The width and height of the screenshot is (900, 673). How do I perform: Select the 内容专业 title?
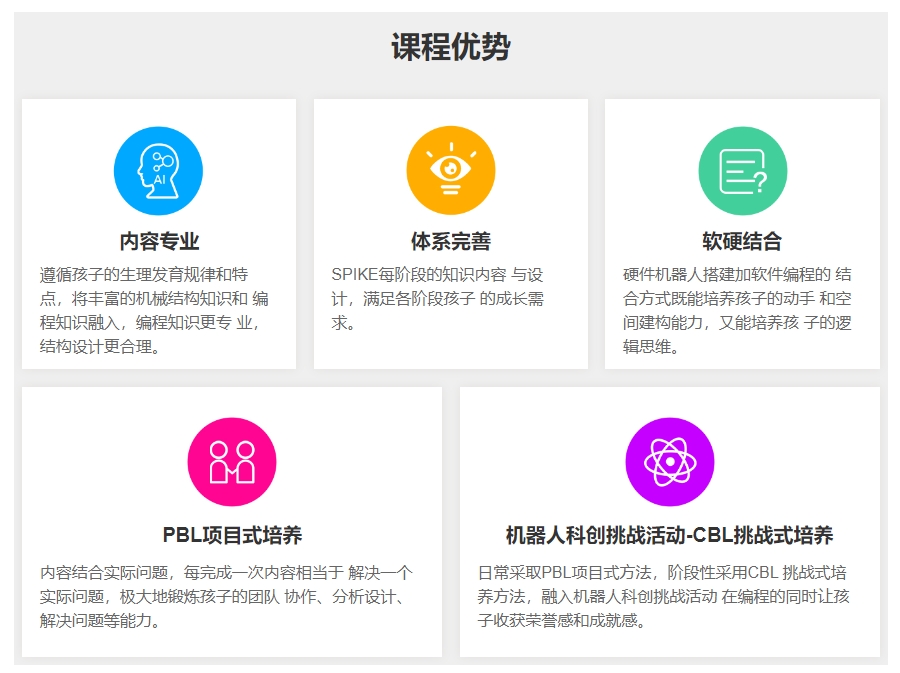point(159,241)
